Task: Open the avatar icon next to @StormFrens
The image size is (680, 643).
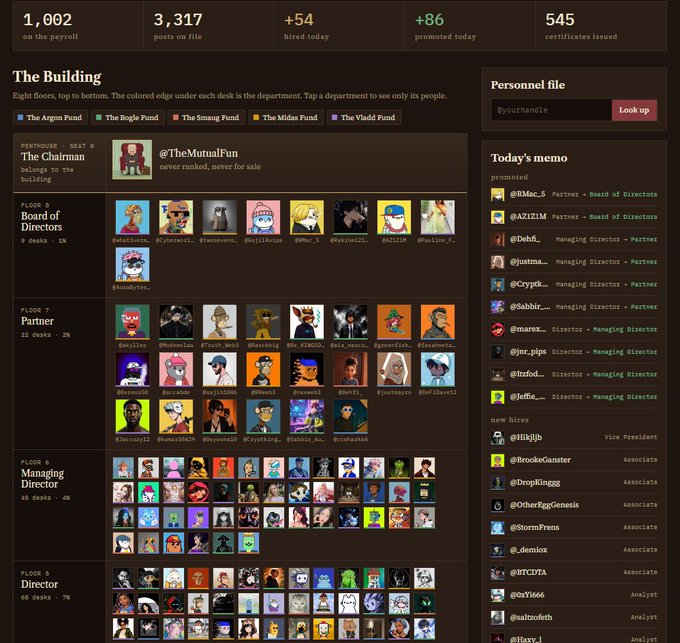Action: point(497,528)
